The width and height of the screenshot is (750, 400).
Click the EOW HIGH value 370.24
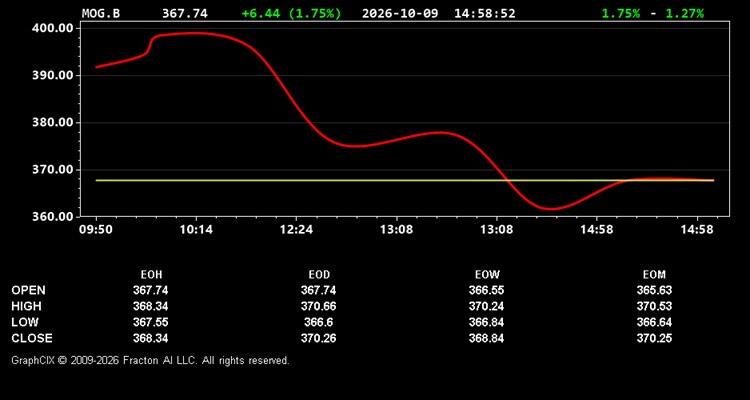point(486,306)
